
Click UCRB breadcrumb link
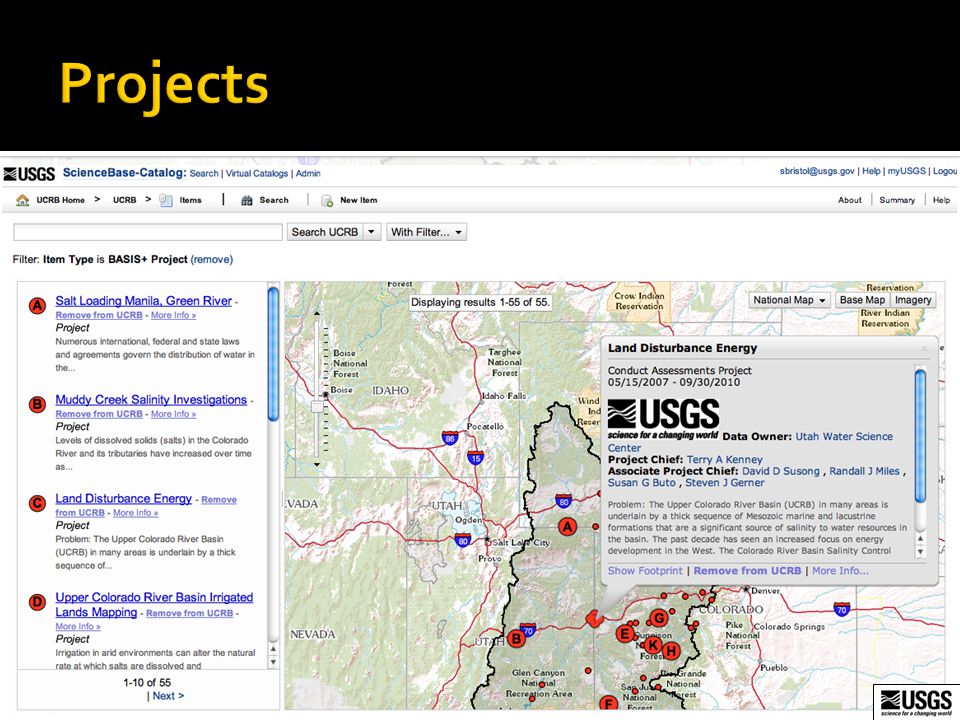coord(124,200)
